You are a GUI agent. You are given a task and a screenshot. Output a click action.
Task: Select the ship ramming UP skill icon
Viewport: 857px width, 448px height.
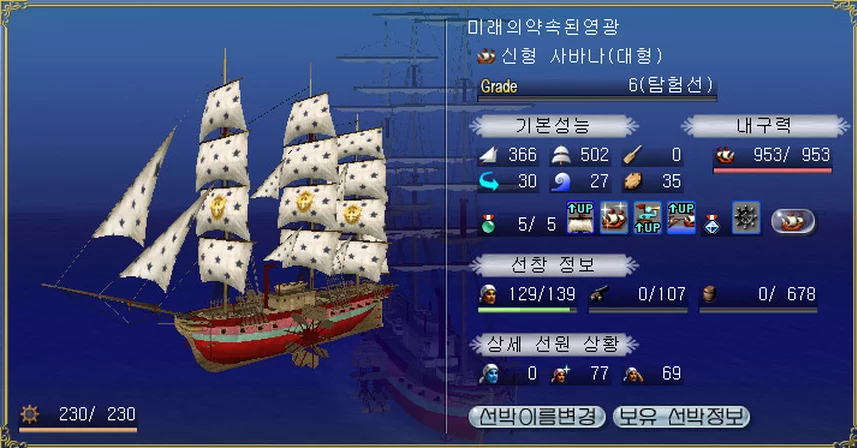click(682, 217)
